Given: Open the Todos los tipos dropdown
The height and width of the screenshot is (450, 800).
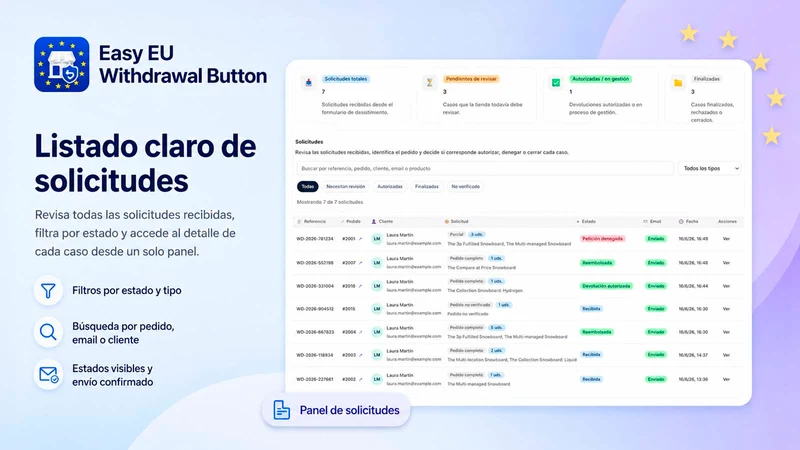Looking at the screenshot, I should coord(710,168).
